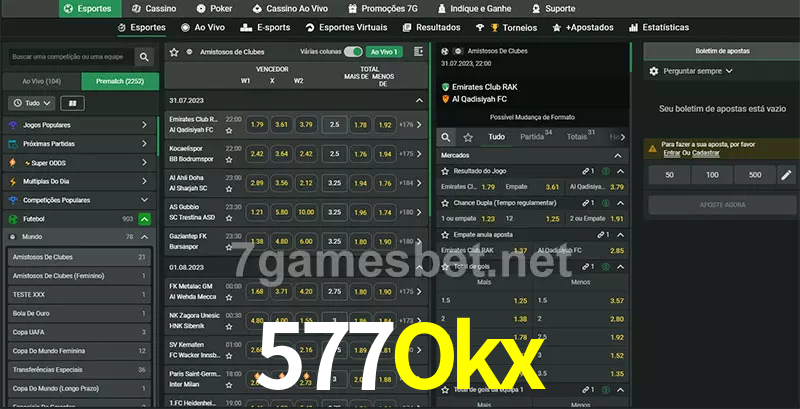Screen dimensions: 800x409
Task: Switch to the grid layout view icon
Action: (x=72, y=103)
